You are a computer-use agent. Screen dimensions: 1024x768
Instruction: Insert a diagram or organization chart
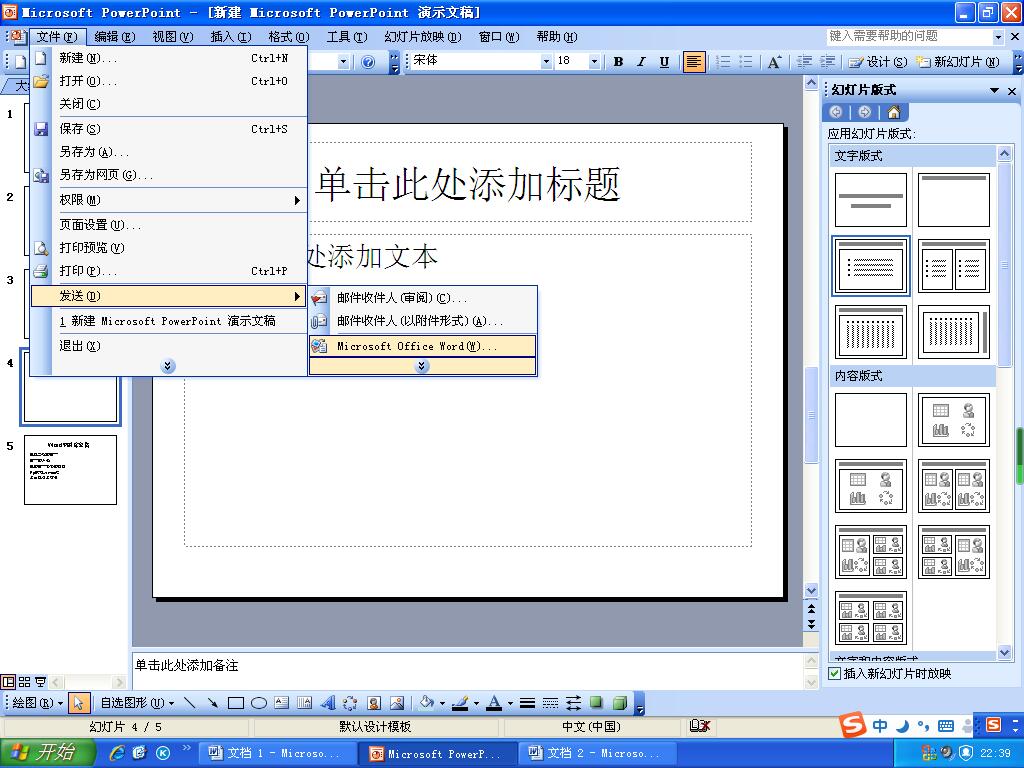(x=351, y=703)
